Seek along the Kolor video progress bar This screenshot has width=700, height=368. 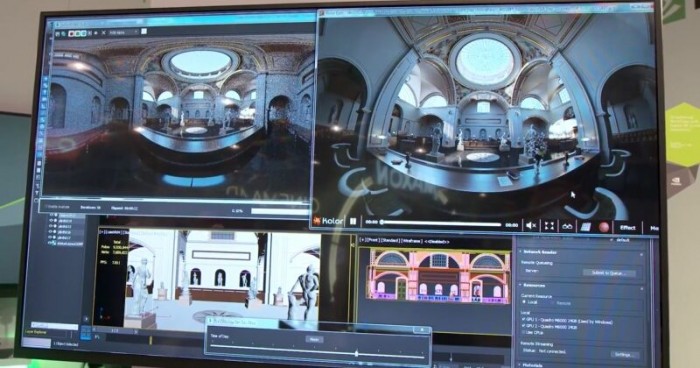pos(441,223)
